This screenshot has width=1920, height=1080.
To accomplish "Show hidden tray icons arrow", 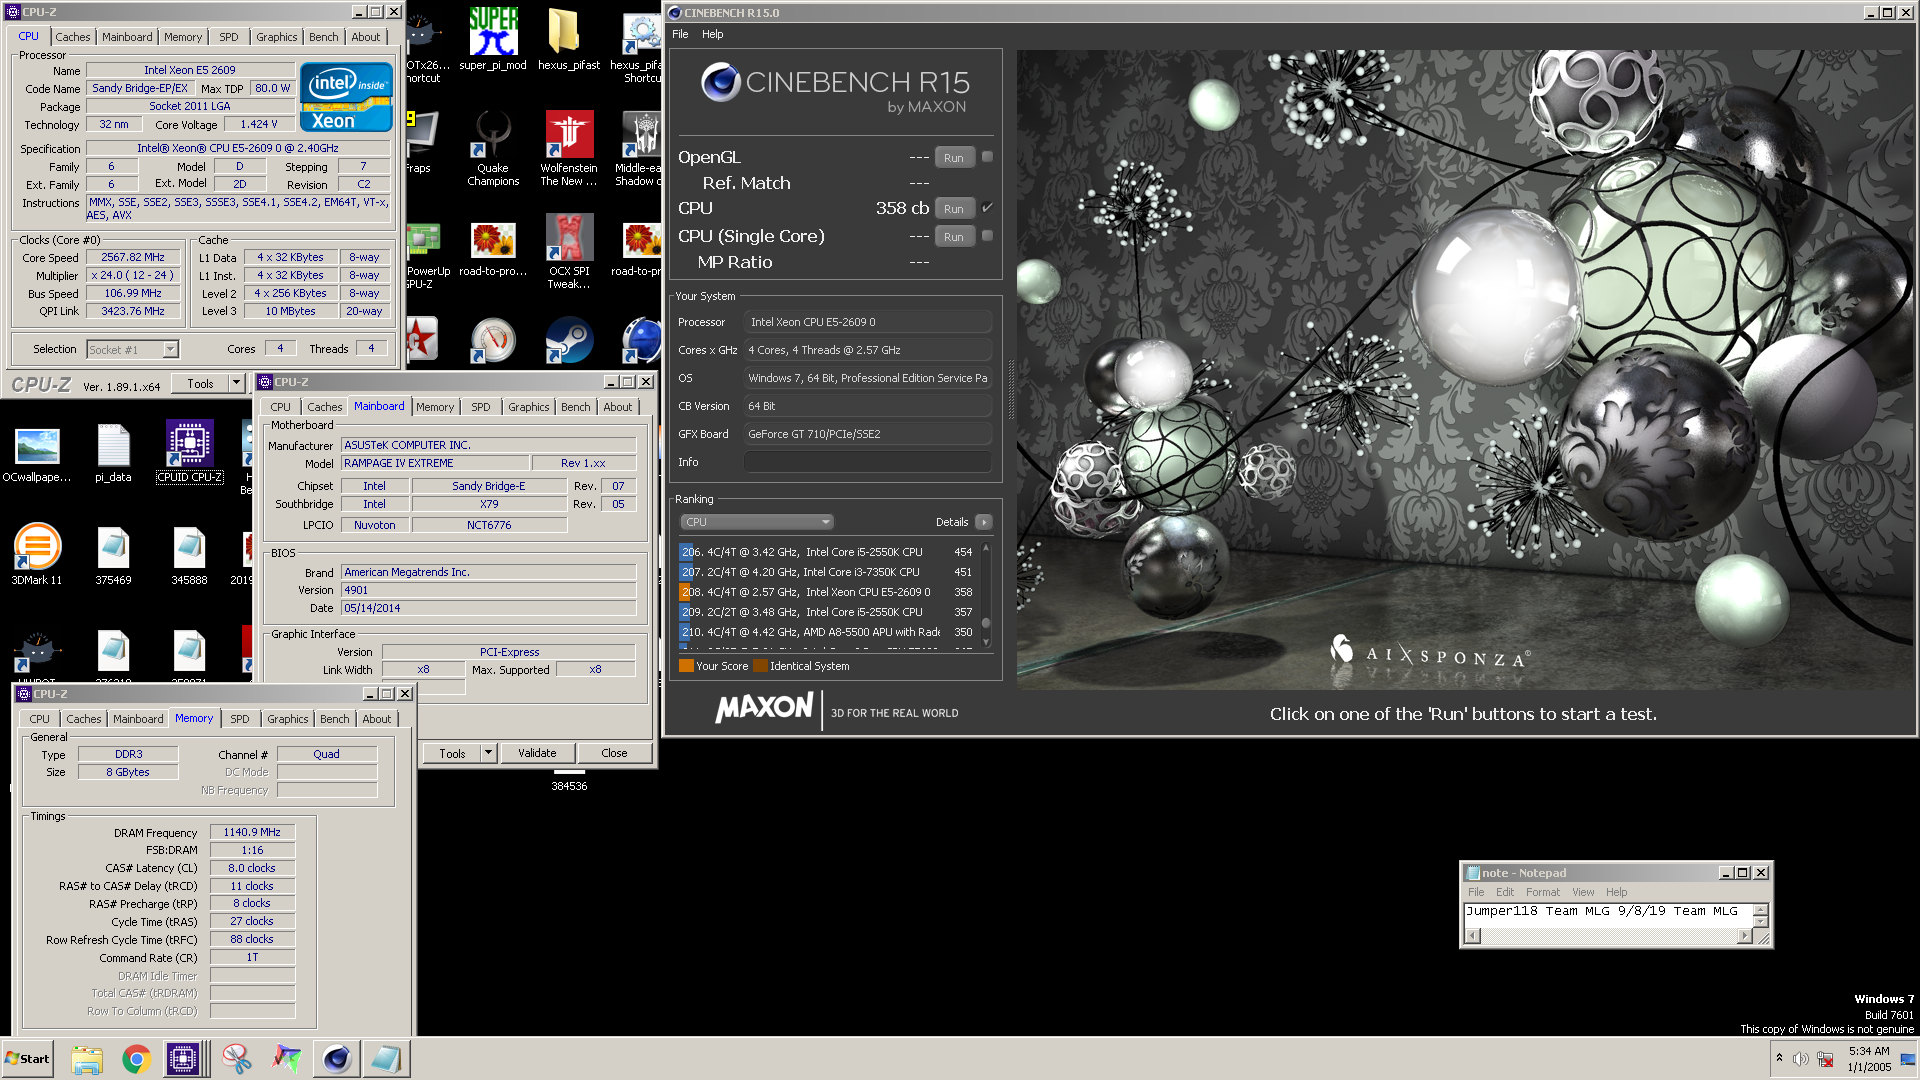I will [1779, 1058].
